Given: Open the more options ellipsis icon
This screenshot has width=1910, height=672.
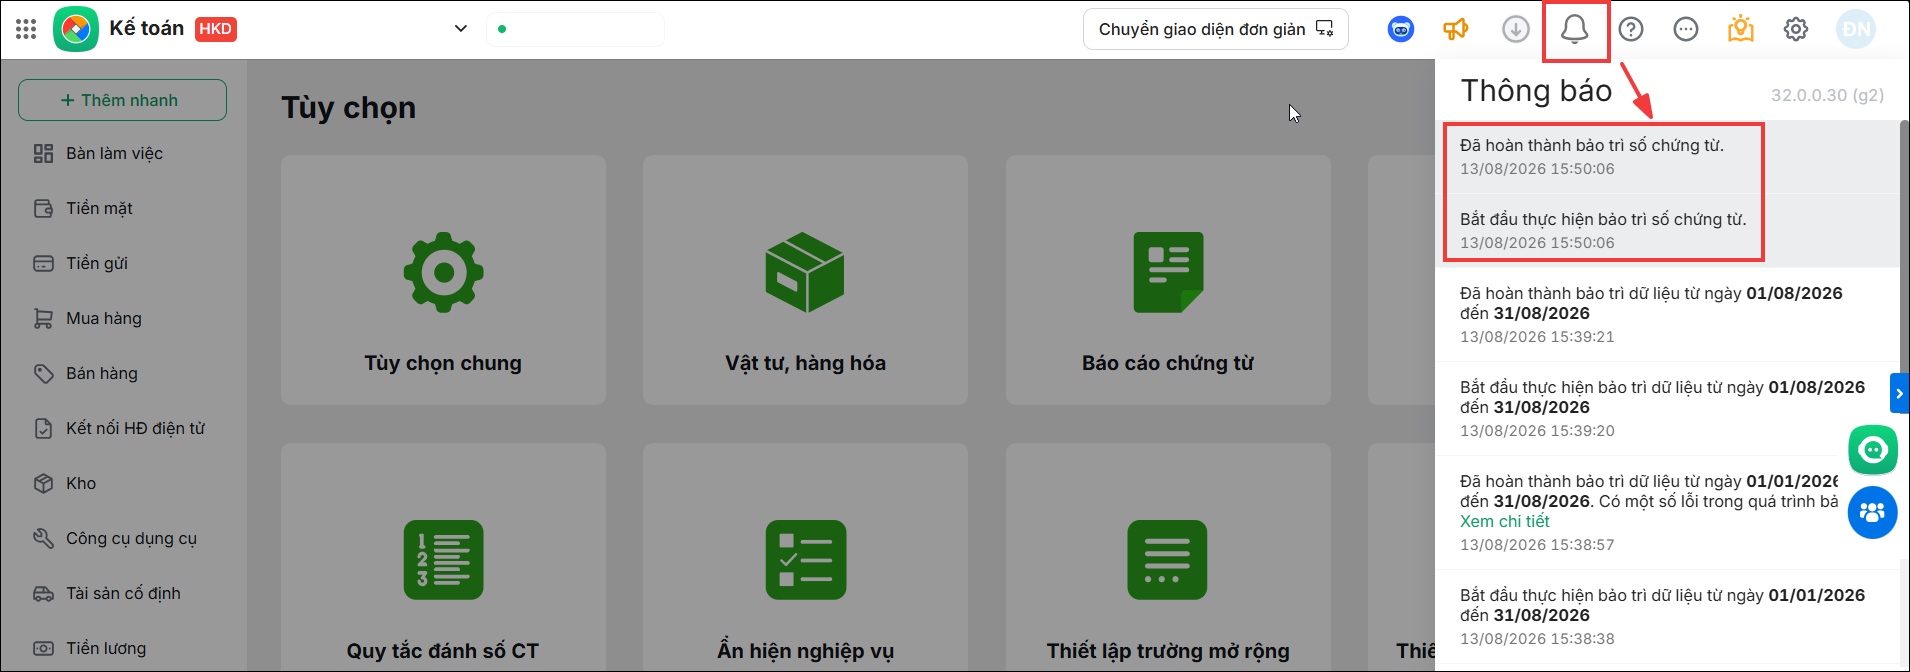Looking at the screenshot, I should click(1686, 29).
